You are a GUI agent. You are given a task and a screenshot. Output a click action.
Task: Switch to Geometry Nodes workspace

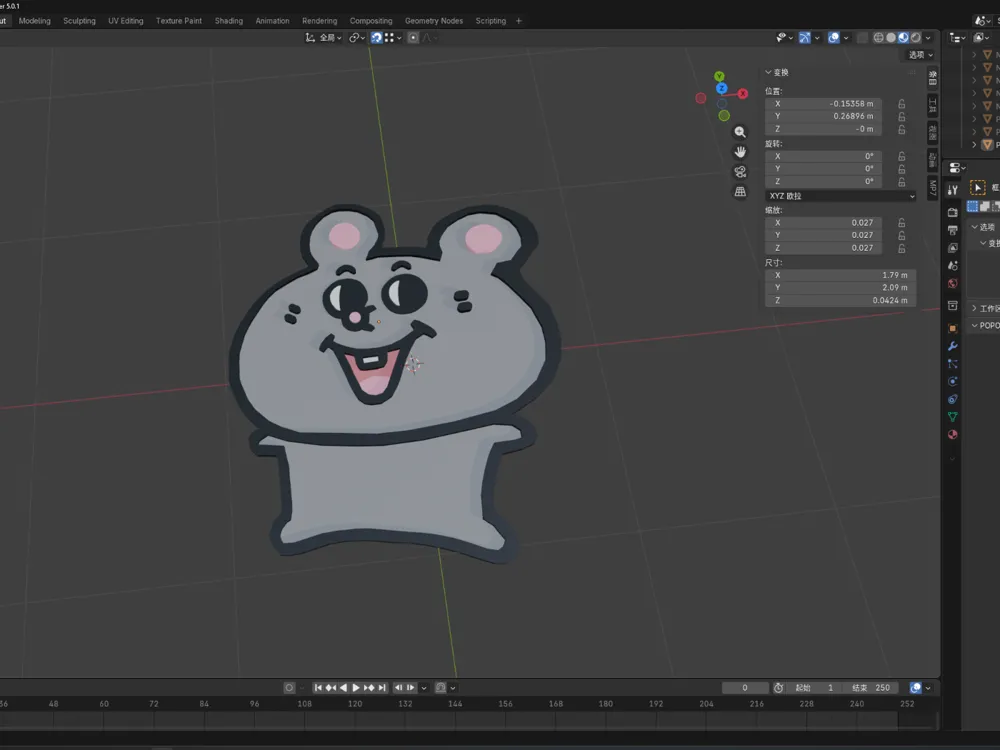[x=434, y=20]
